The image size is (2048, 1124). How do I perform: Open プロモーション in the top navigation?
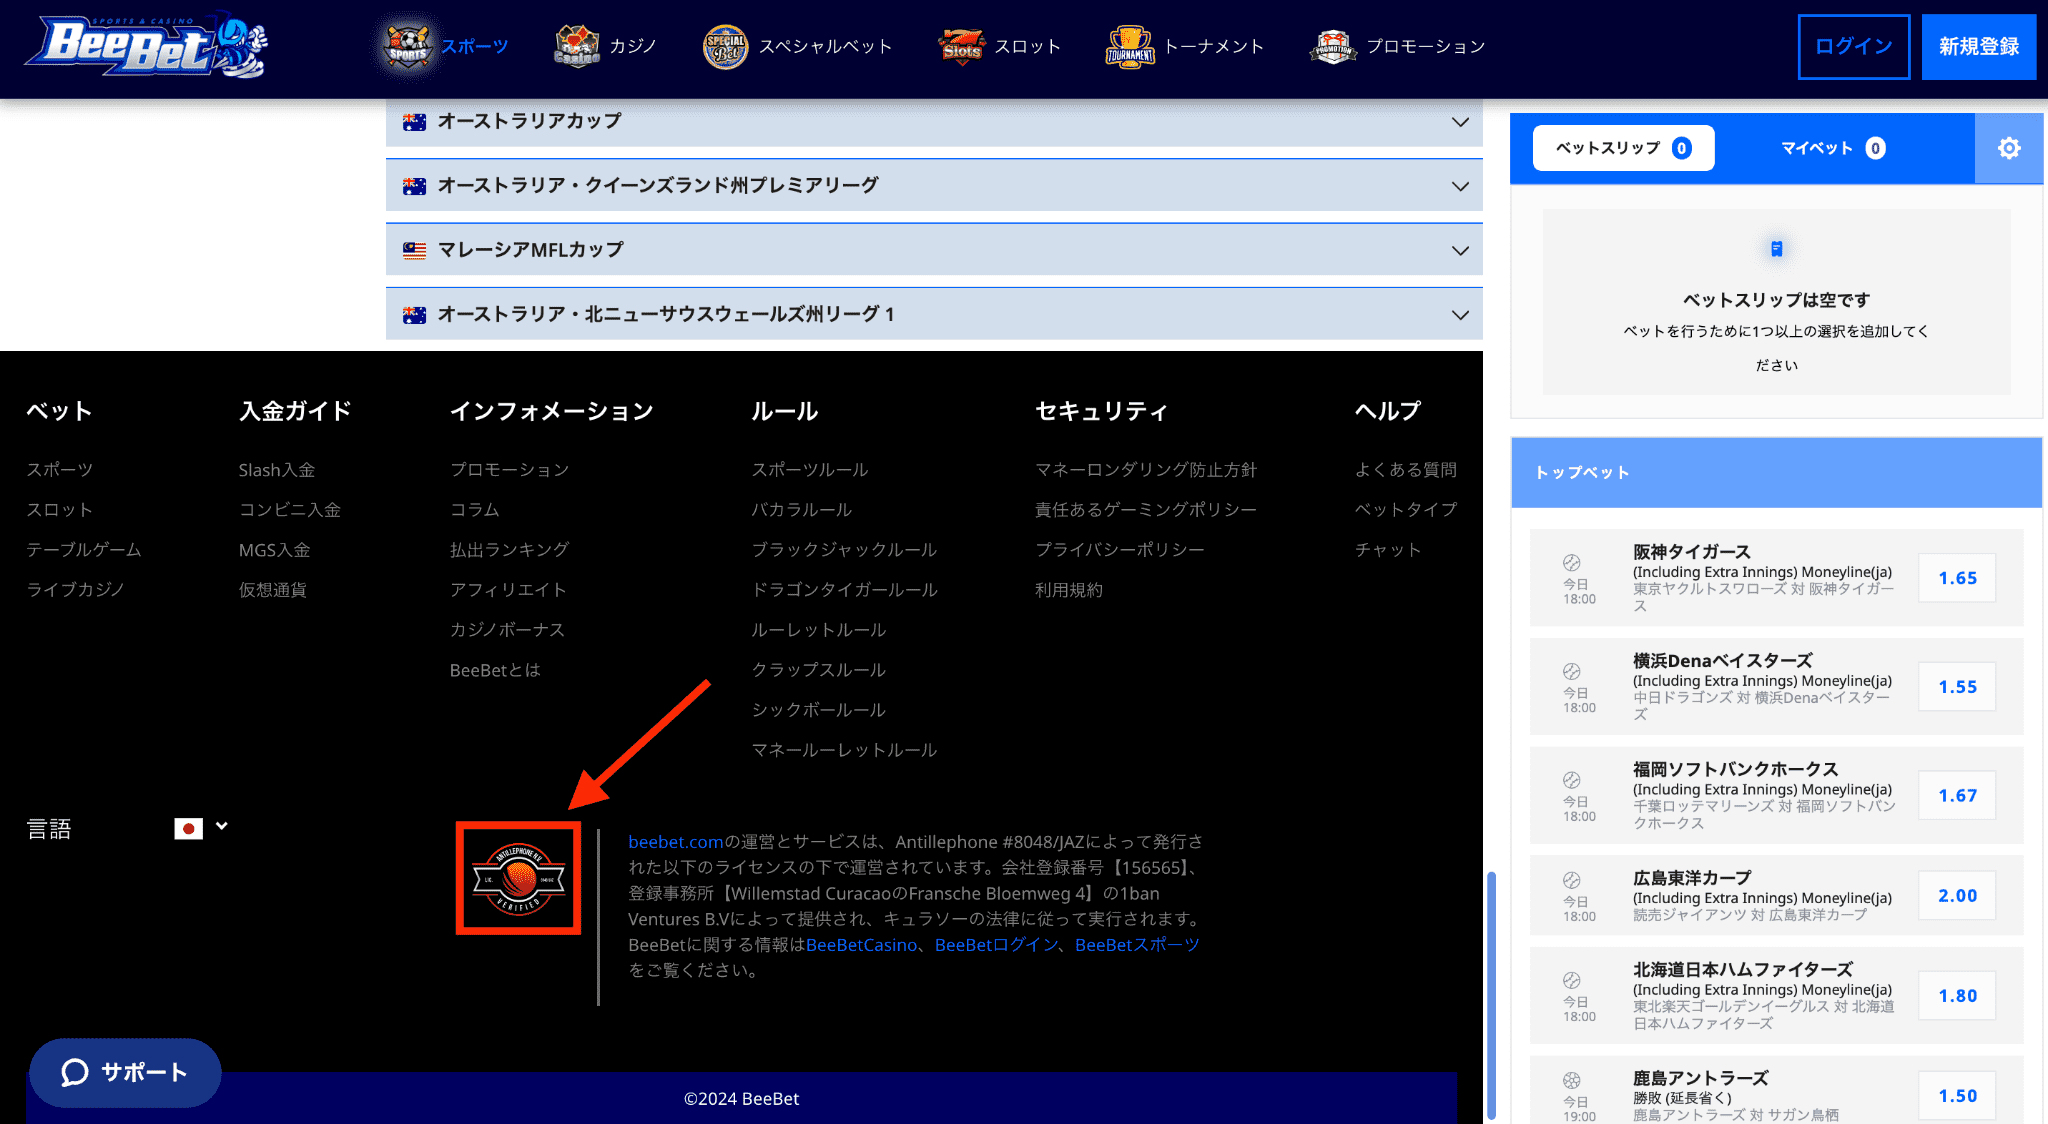tap(1426, 46)
